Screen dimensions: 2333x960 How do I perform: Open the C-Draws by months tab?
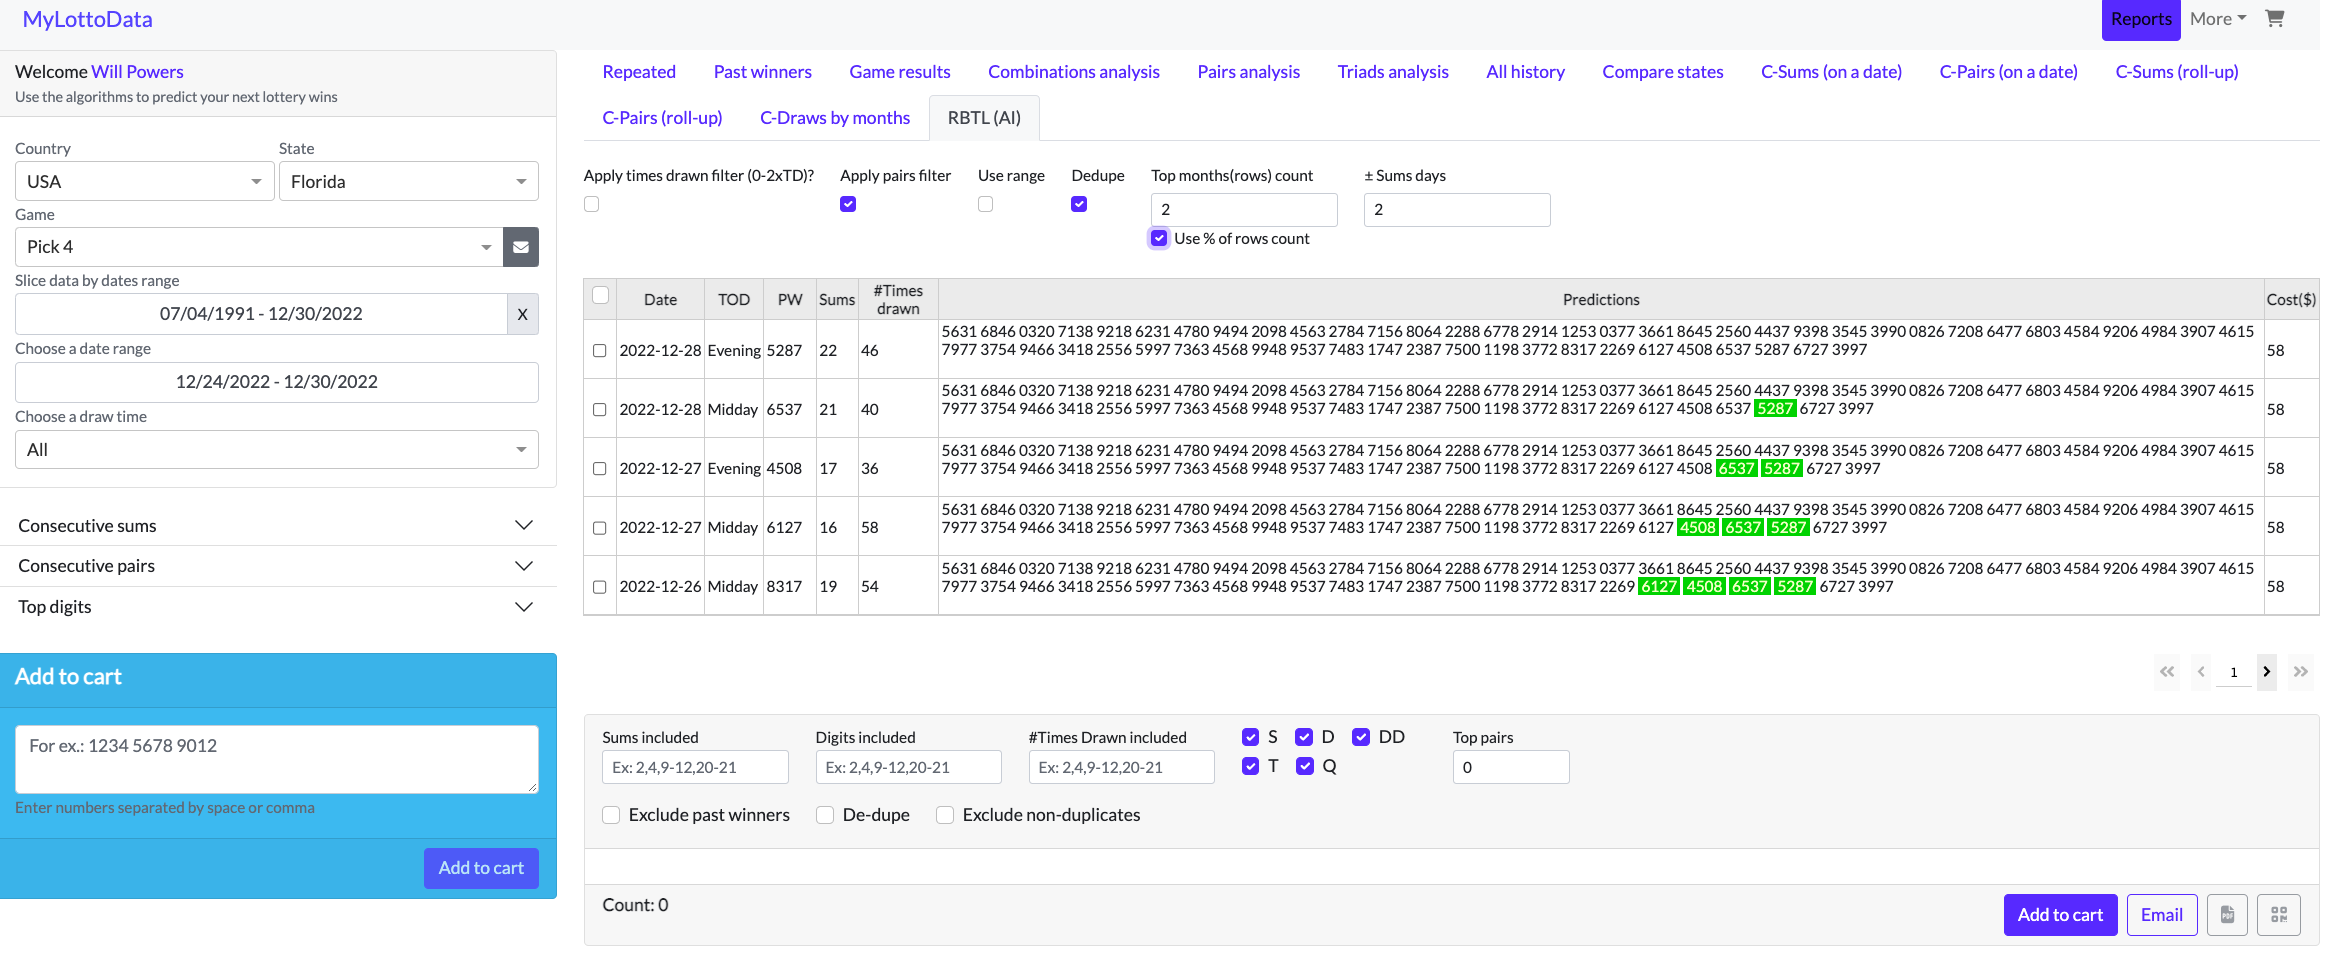[835, 118]
